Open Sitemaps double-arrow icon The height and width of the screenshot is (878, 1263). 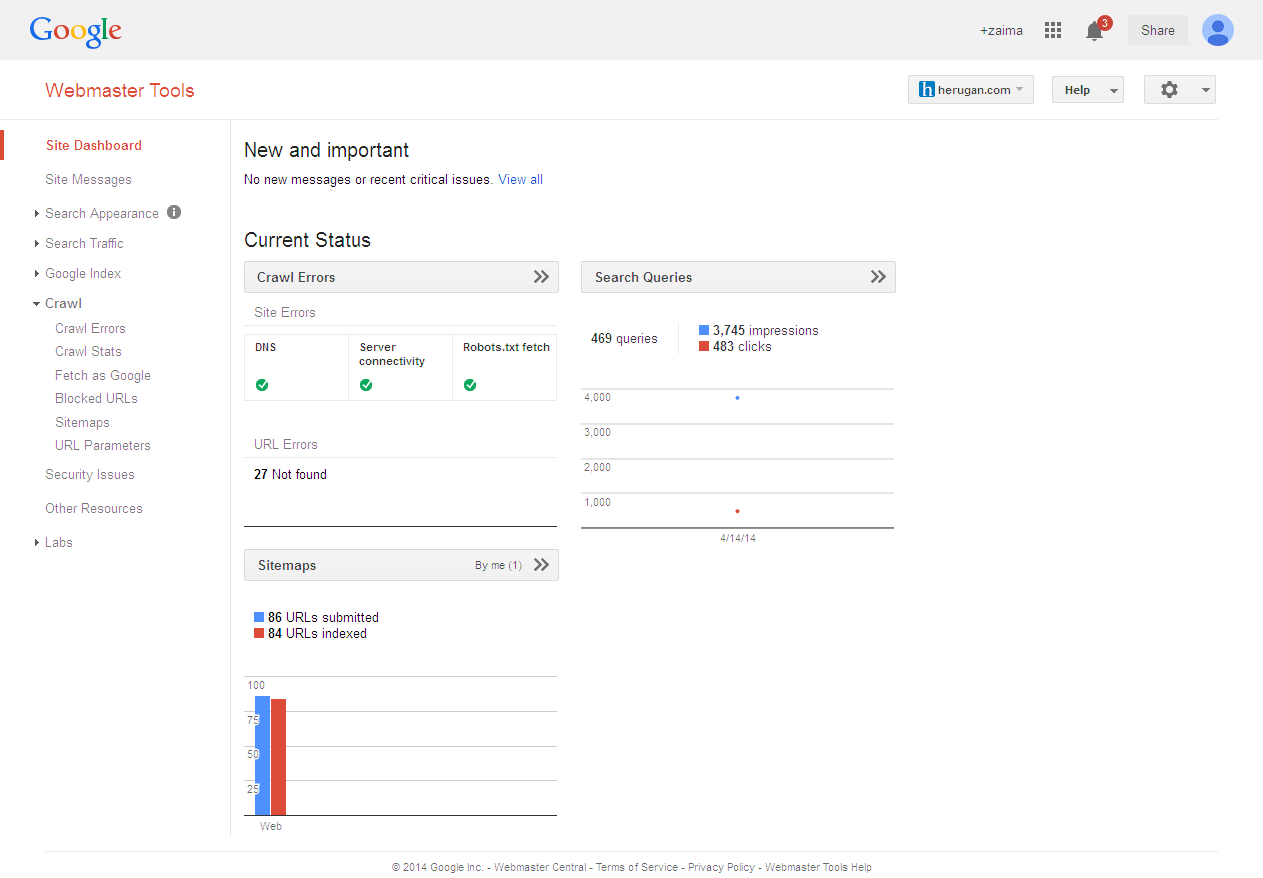pyautogui.click(x=541, y=565)
